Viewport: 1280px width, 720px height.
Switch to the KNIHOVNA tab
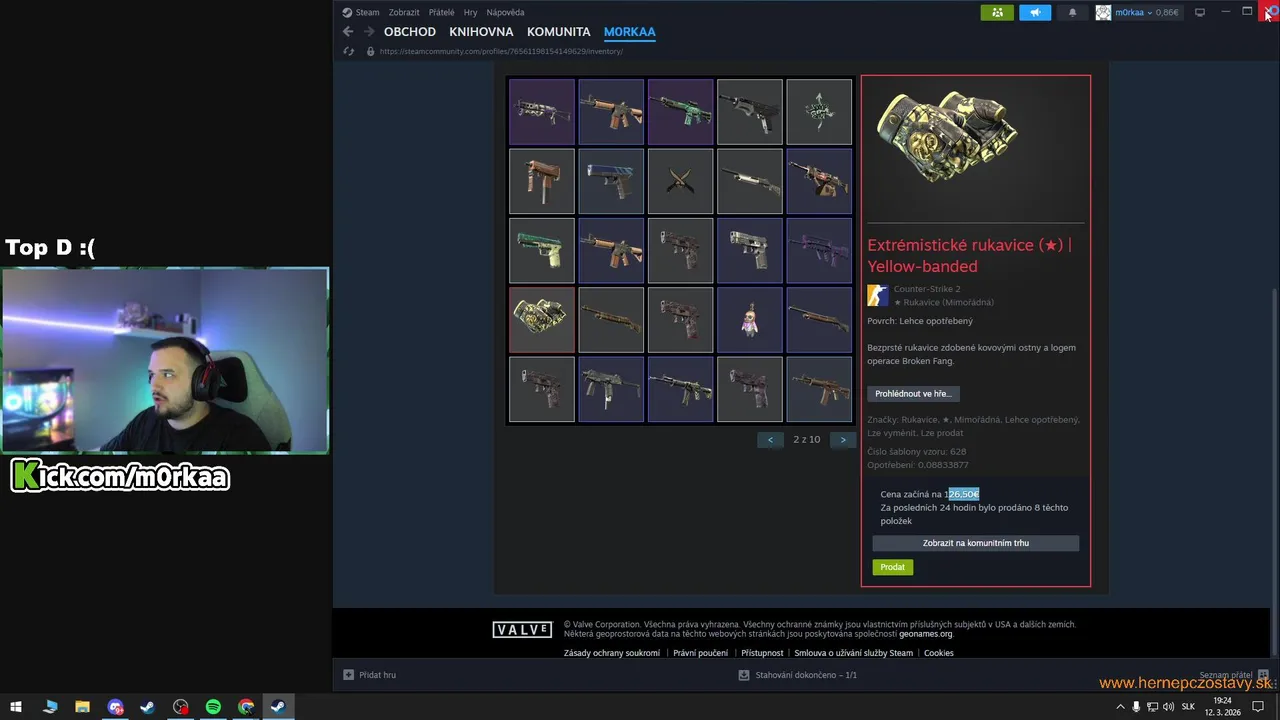tap(481, 32)
